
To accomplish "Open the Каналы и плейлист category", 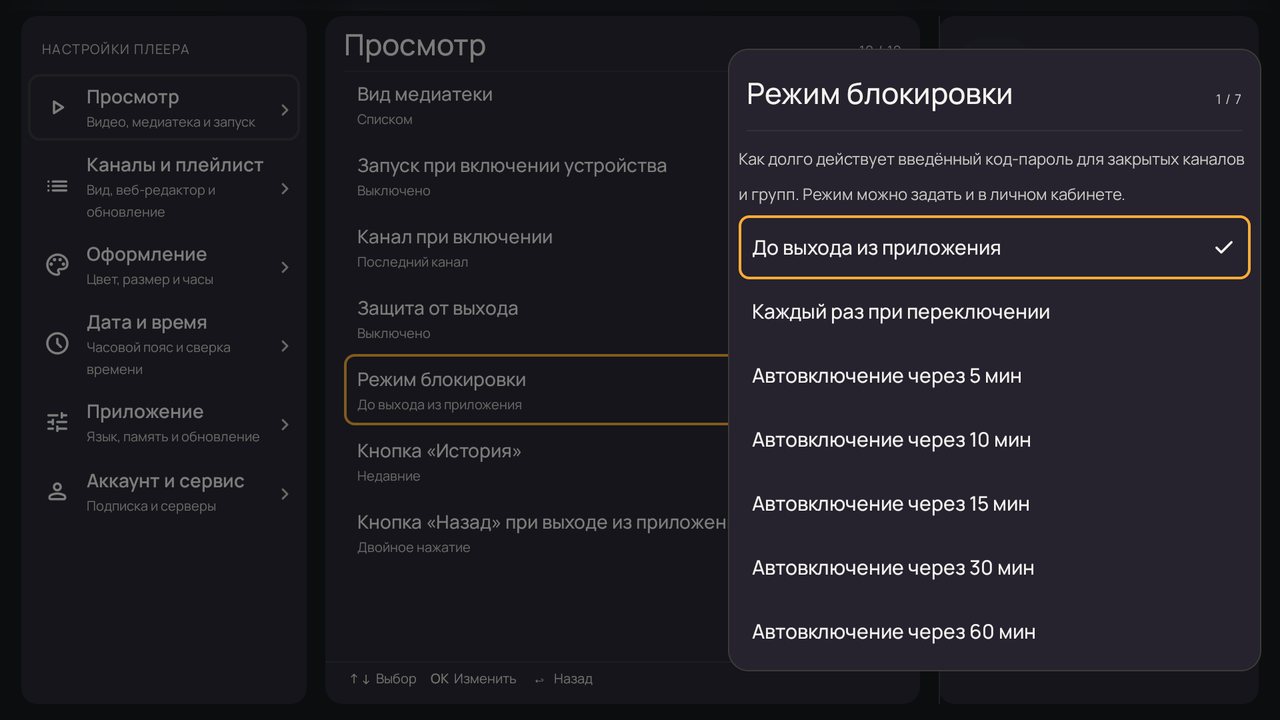I will (x=164, y=187).
